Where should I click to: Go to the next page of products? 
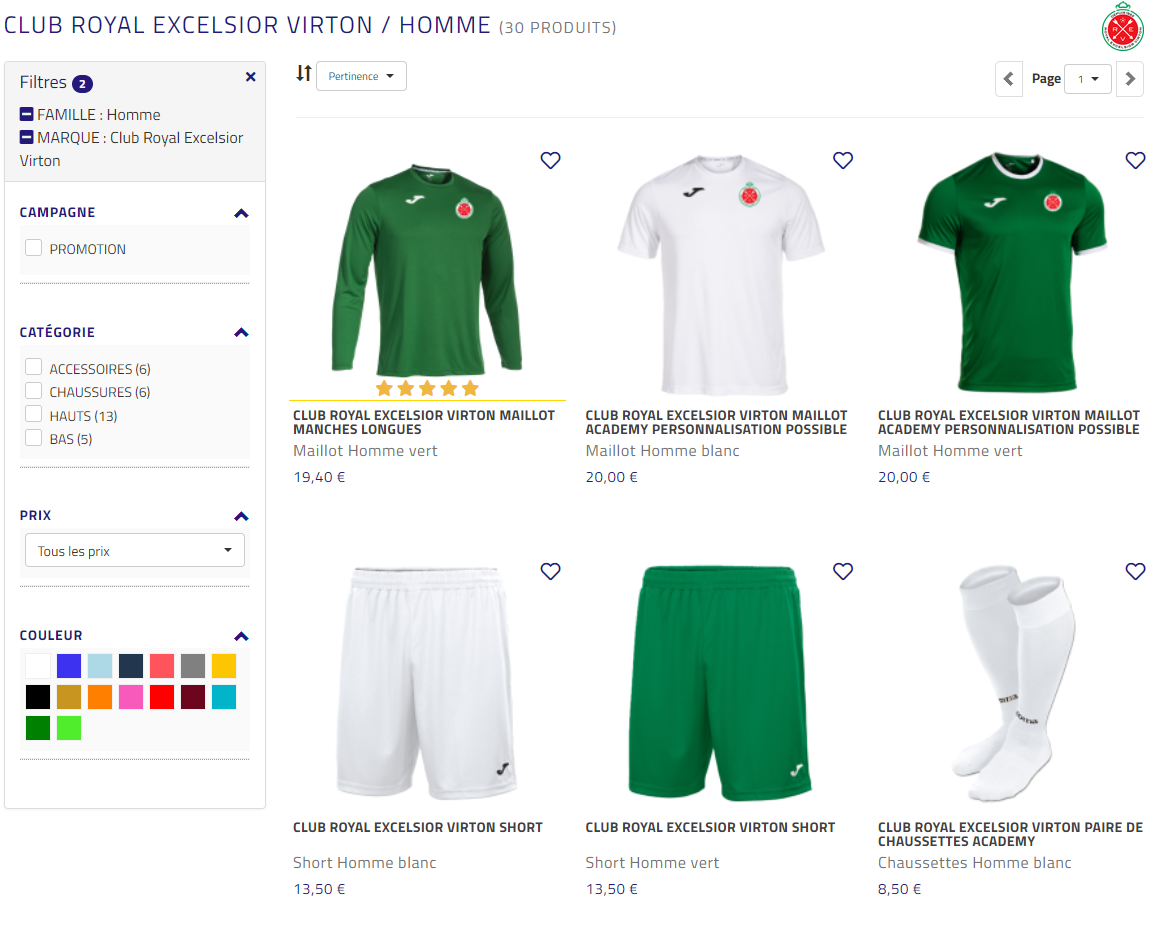pos(1130,78)
